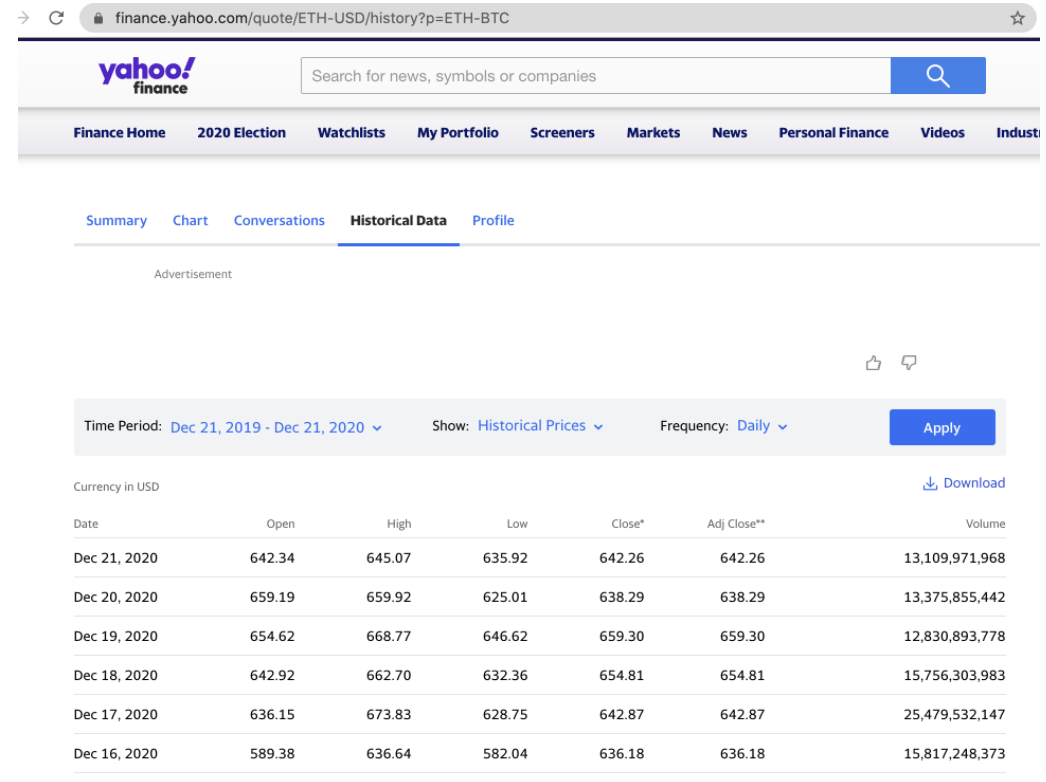Viewport: 1046px width, 782px height.
Task: Click the Low column header
Action: 517,524
